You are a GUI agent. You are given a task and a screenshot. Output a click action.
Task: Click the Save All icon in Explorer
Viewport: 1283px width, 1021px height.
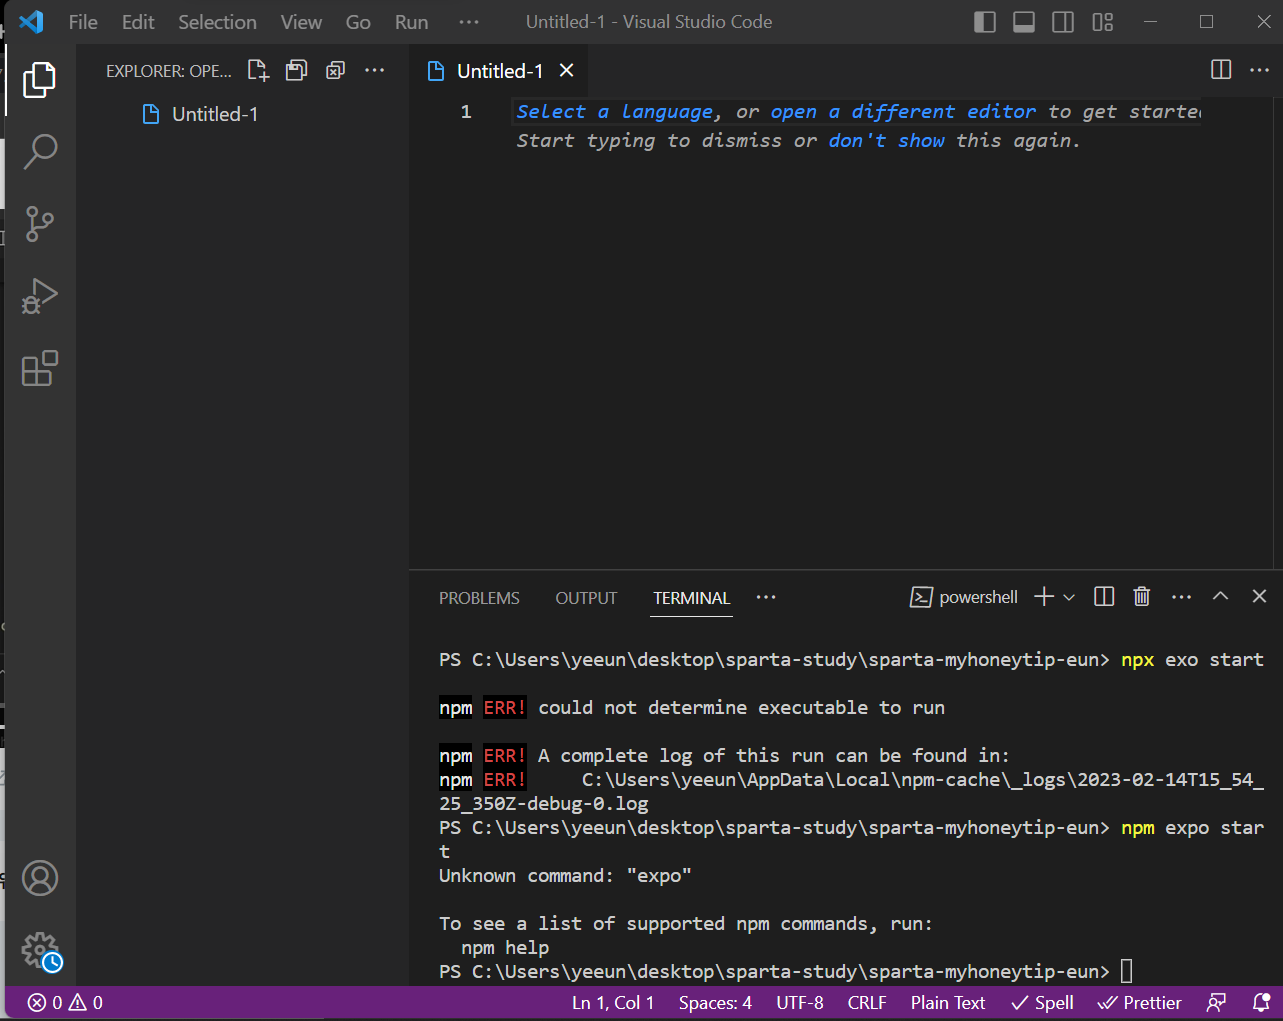[297, 70]
